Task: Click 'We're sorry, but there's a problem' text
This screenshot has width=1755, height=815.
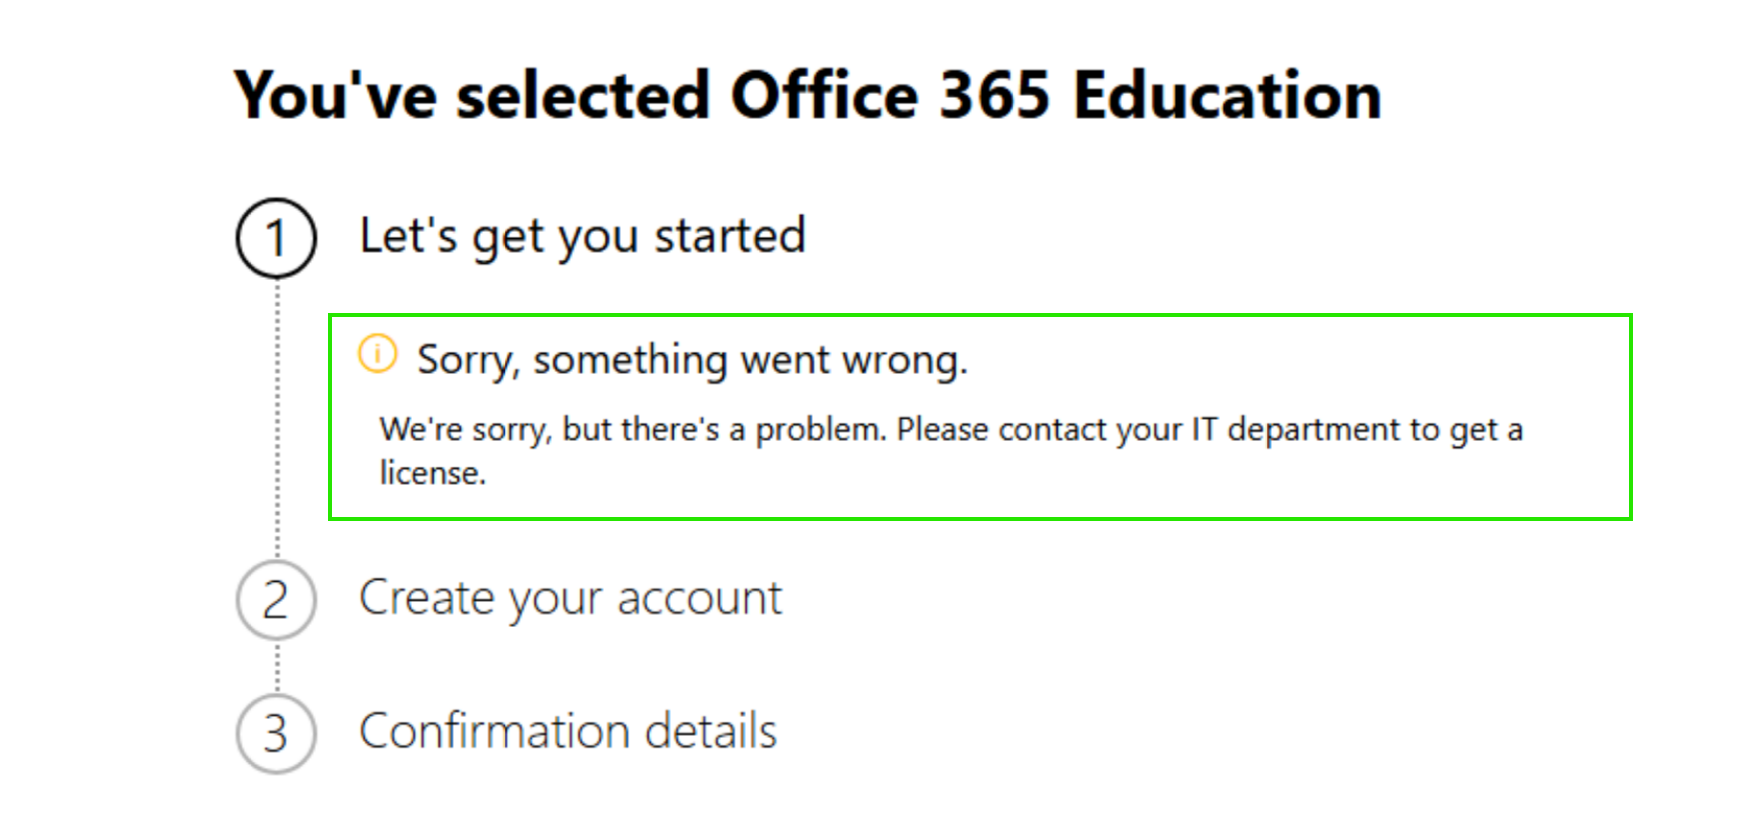Action: [632, 429]
